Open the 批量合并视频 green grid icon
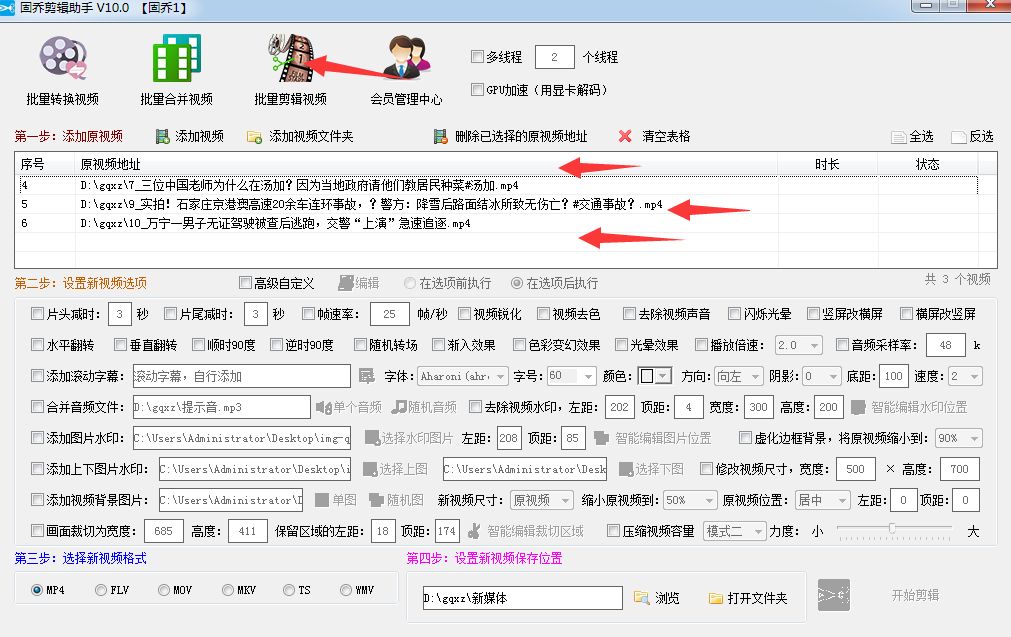The image size is (1011, 637). 177,57
